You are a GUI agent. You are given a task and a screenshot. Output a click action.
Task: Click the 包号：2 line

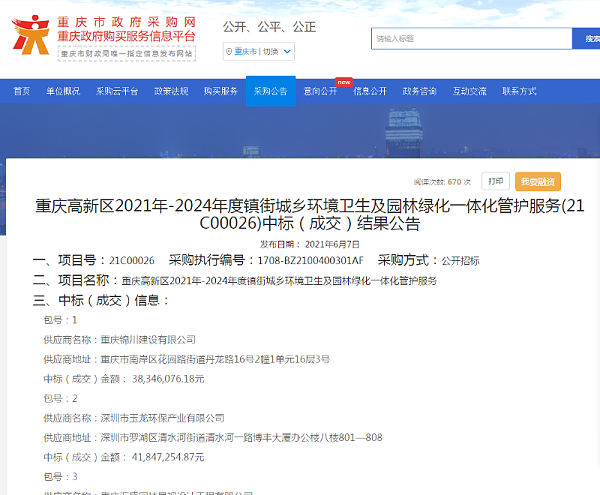tap(60, 399)
